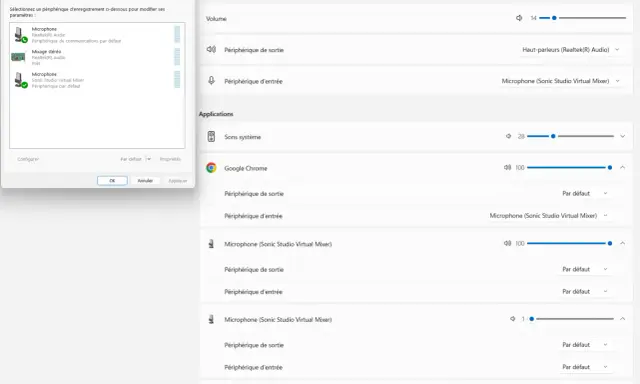
Task: Click the Appliquer button
Action: coord(178,180)
